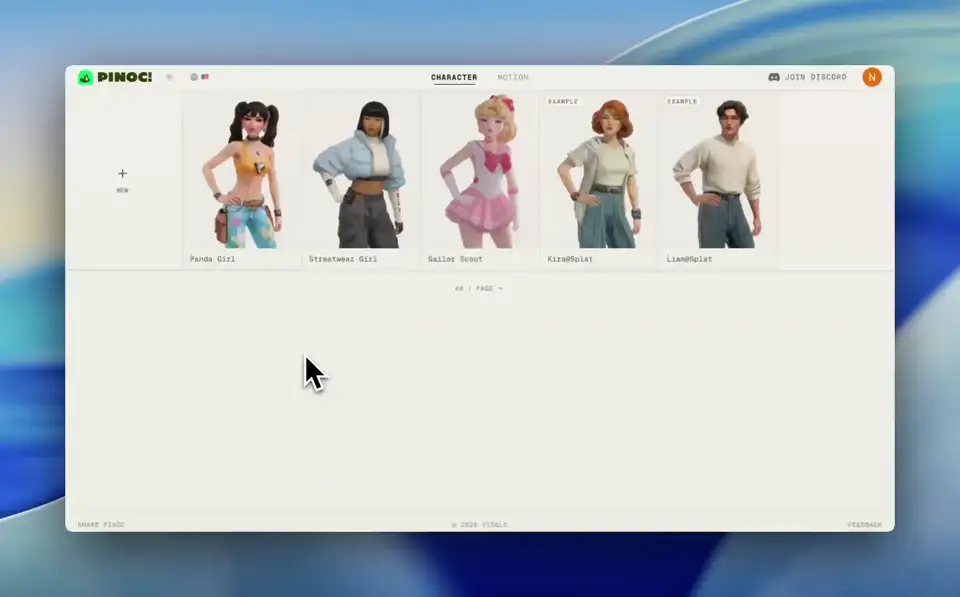Open the language selector with flag

200,77
